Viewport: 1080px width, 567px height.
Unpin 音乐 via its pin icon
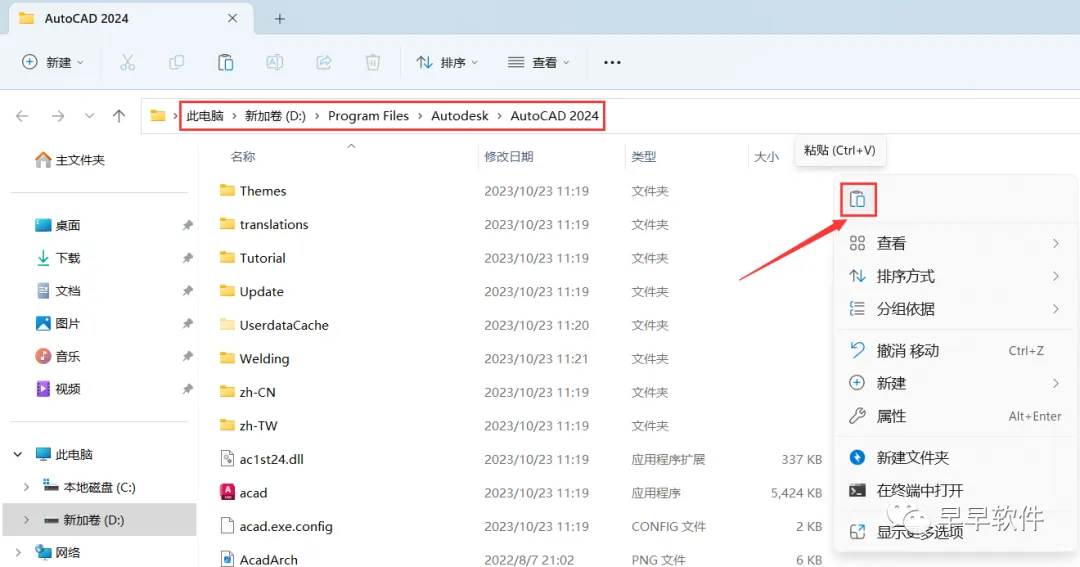click(187, 356)
